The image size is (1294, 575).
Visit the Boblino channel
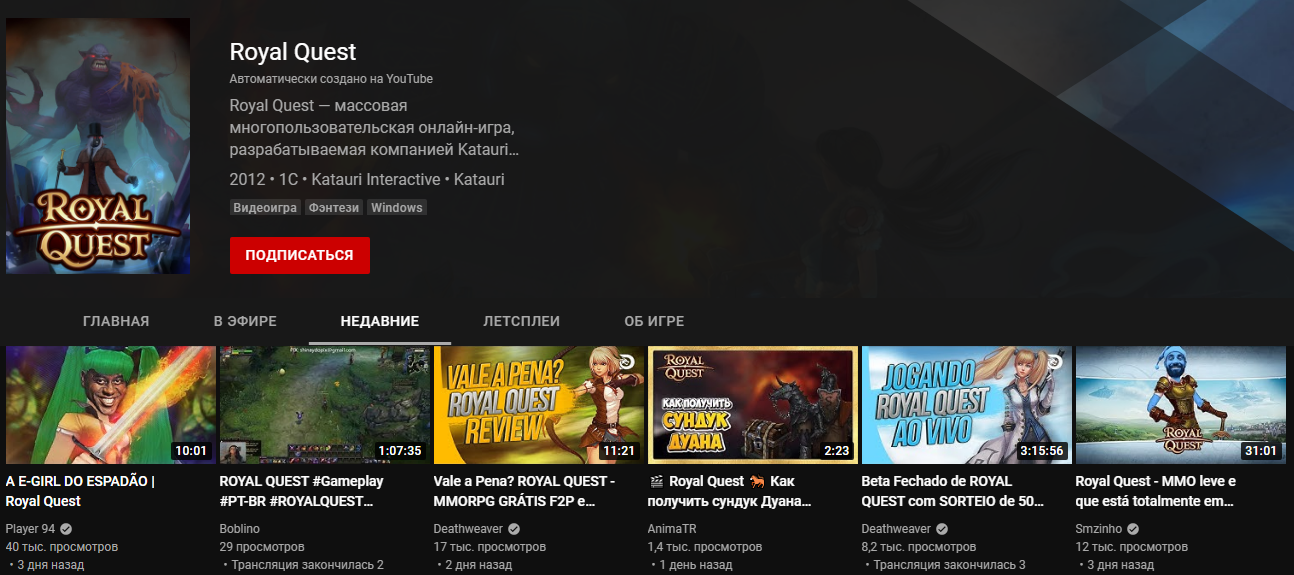point(240,528)
